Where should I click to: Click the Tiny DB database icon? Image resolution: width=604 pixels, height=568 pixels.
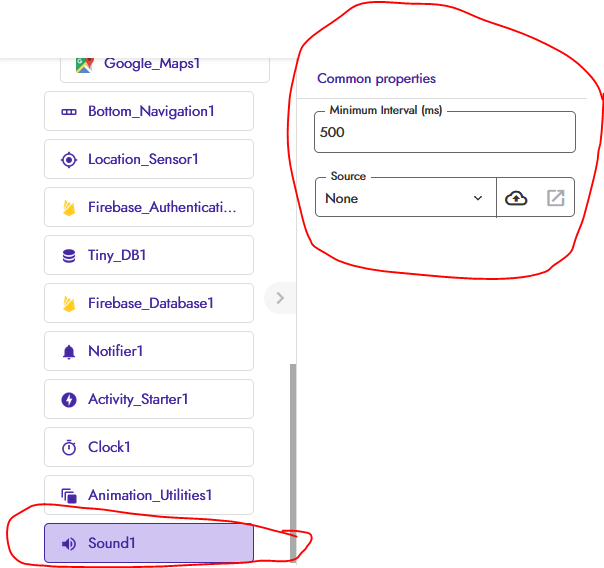point(69,255)
